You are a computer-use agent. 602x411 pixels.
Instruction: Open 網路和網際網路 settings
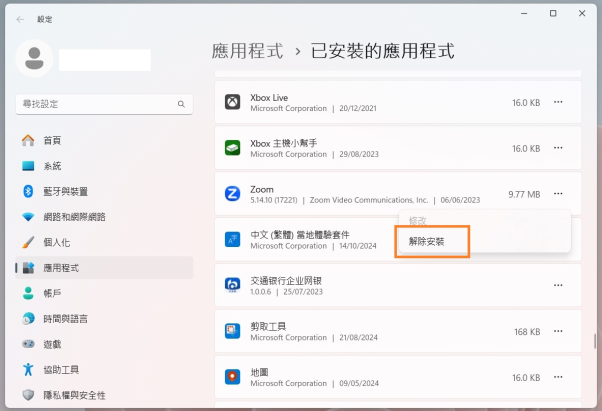point(104,217)
